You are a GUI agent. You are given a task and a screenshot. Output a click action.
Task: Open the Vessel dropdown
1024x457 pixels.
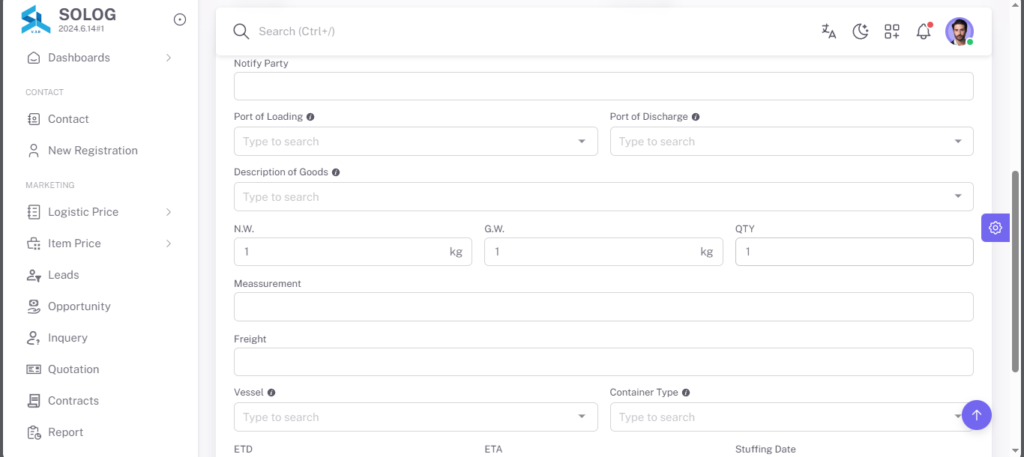point(415,417)
